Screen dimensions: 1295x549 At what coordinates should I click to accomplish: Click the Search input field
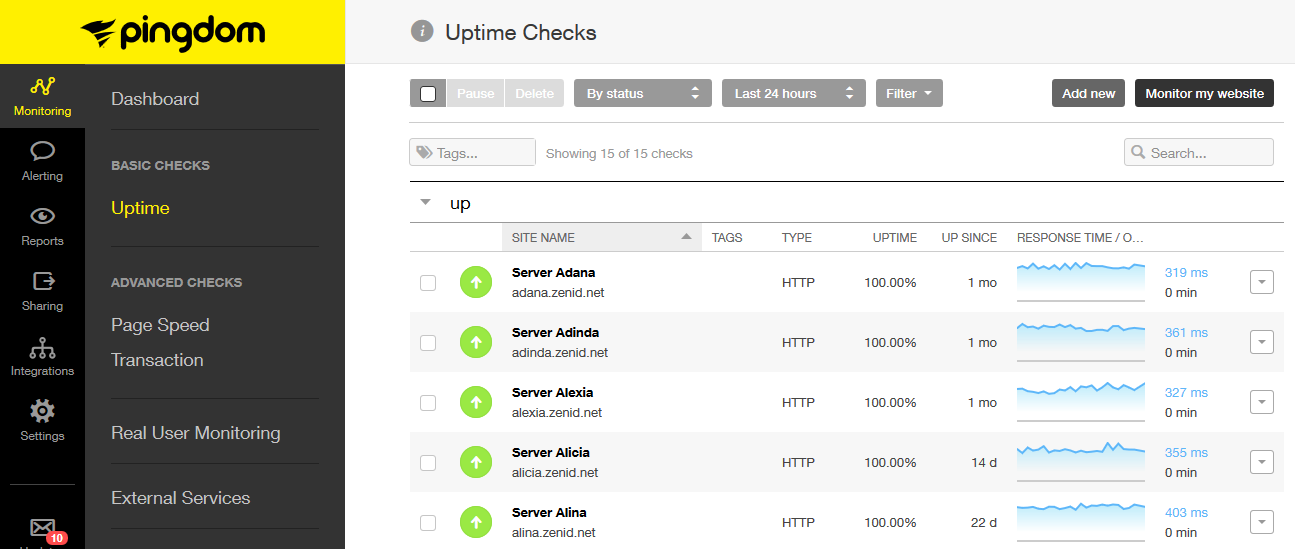tap(1199, 152)
